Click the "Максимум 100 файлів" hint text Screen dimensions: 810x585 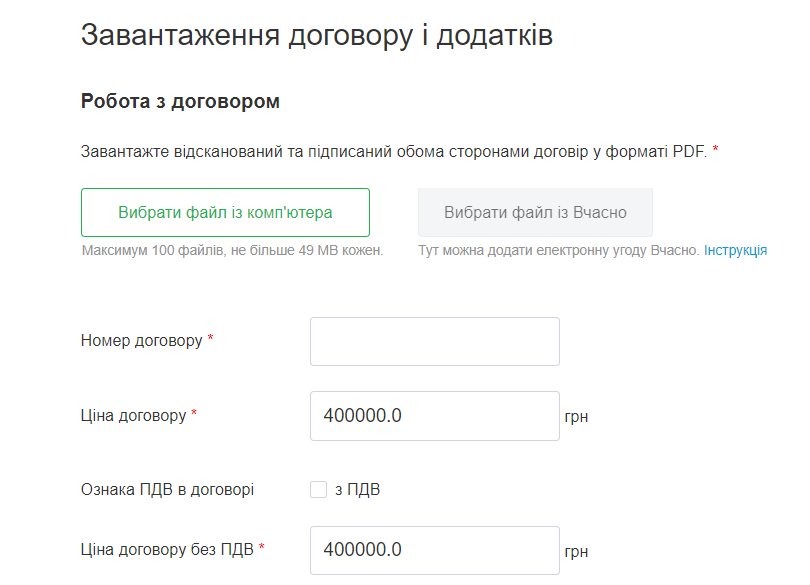pyautogui.click(x=232, y=250)
